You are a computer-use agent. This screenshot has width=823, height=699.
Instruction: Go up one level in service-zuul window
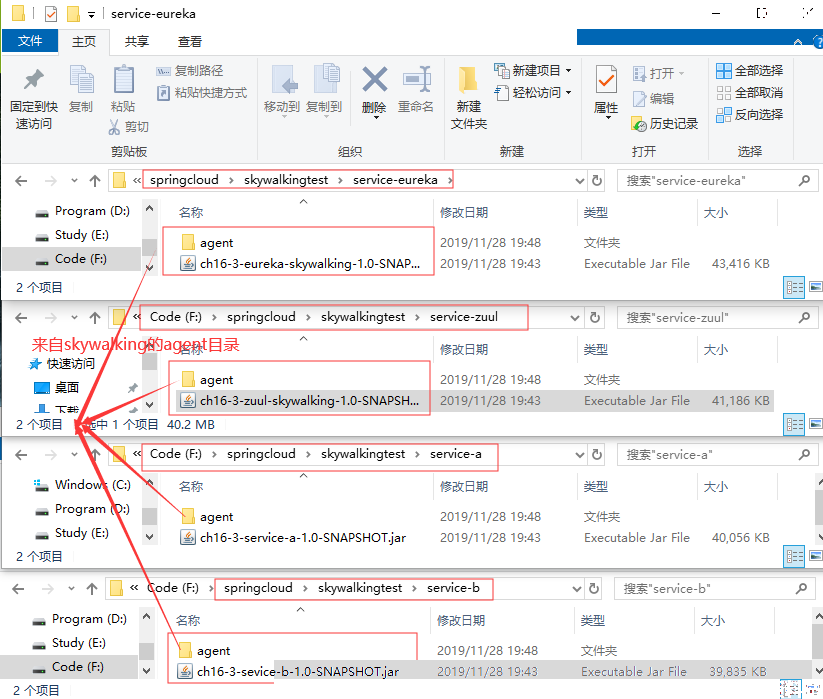tap(94, 318)
